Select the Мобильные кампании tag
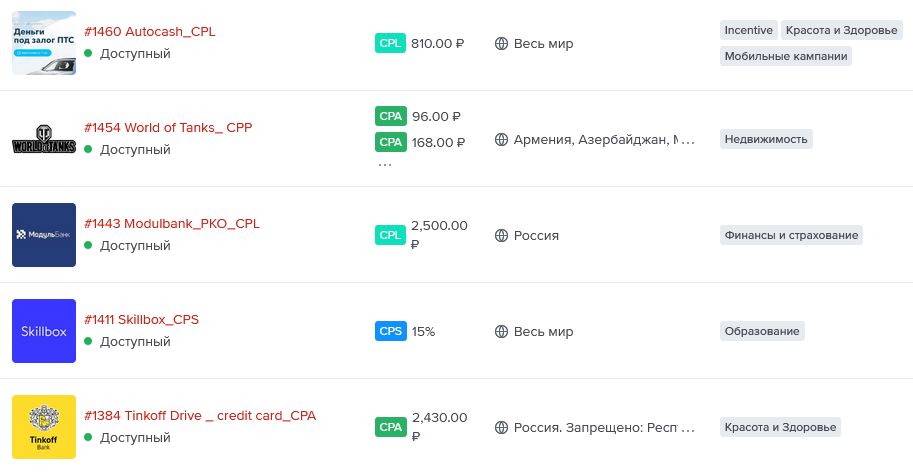913x472 pixels. pyautogui.click(x=786, y=56)
